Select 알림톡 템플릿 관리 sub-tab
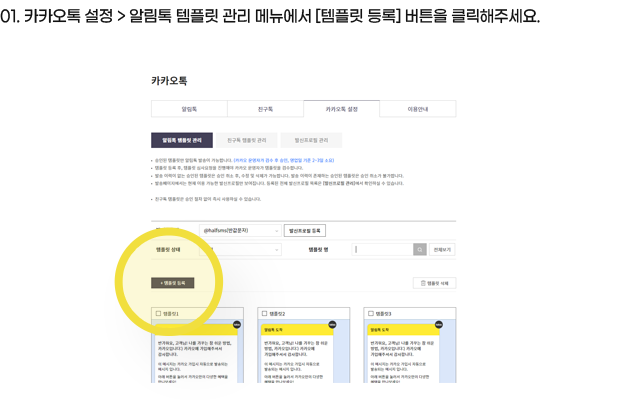Image resolution: width=626 pixels, height=408 pixels. (182, 141)
